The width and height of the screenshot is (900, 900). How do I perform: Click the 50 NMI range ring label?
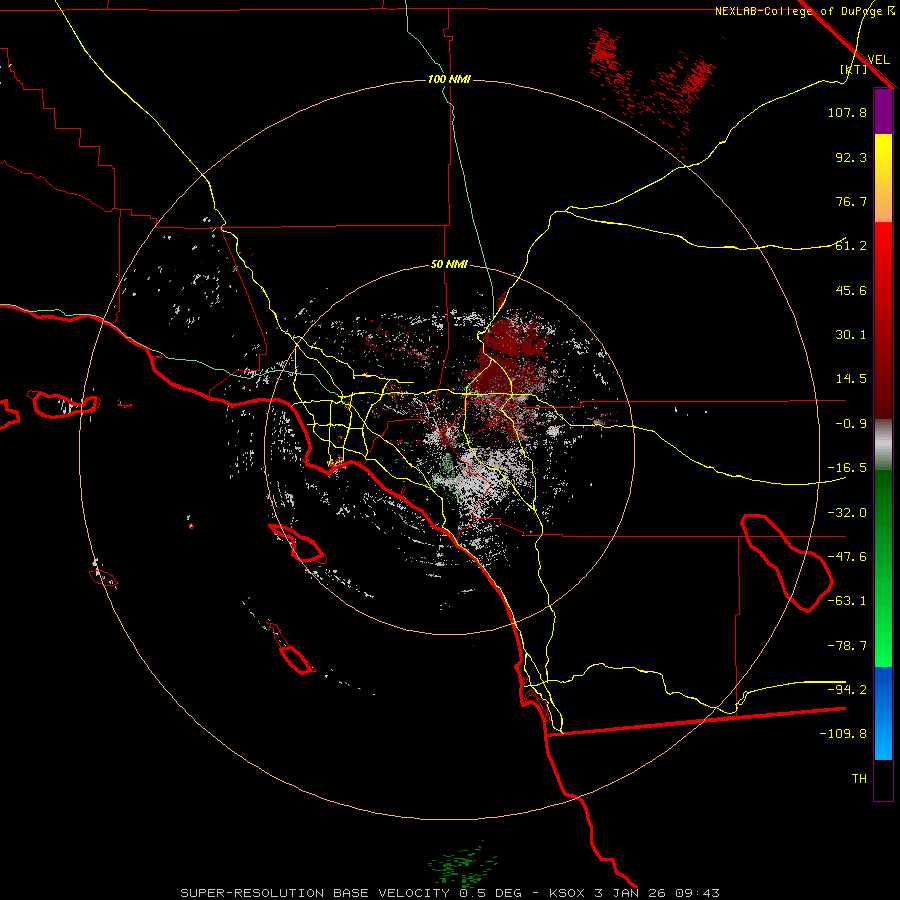click(x=449, y=265)
